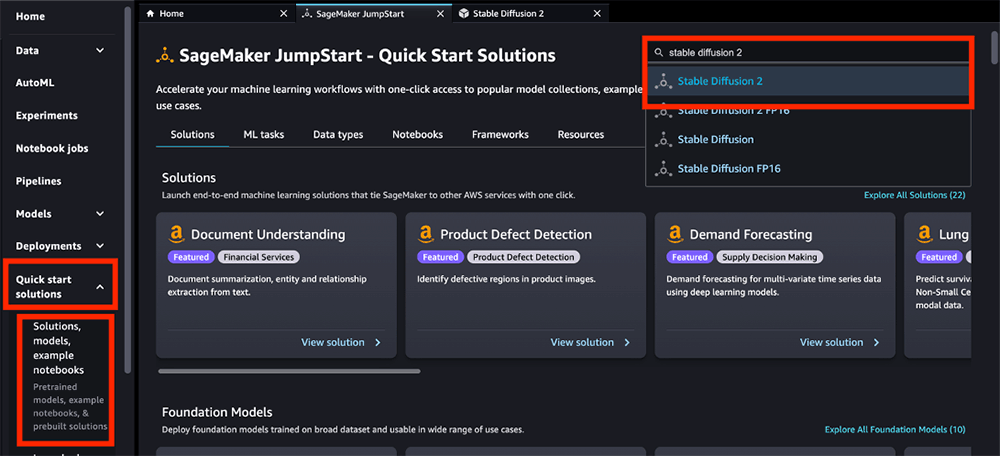Click the Supply Decision Making tag

[x=770, y=257]
